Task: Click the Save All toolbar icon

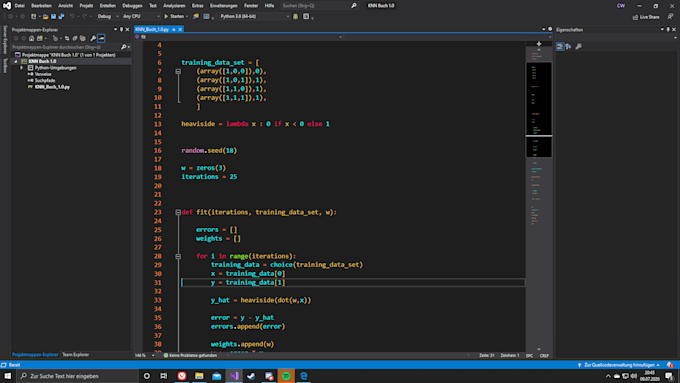Action: 61,16
